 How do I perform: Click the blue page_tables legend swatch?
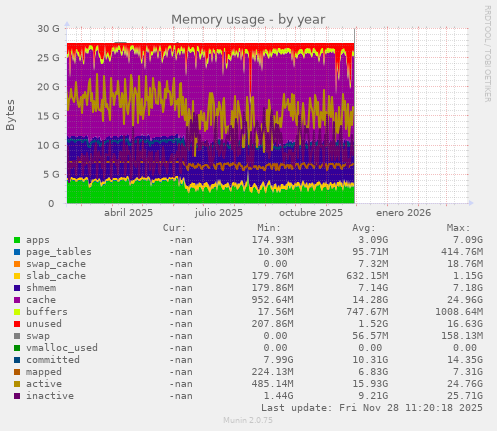pyautogui.click(x=17, y=252)
